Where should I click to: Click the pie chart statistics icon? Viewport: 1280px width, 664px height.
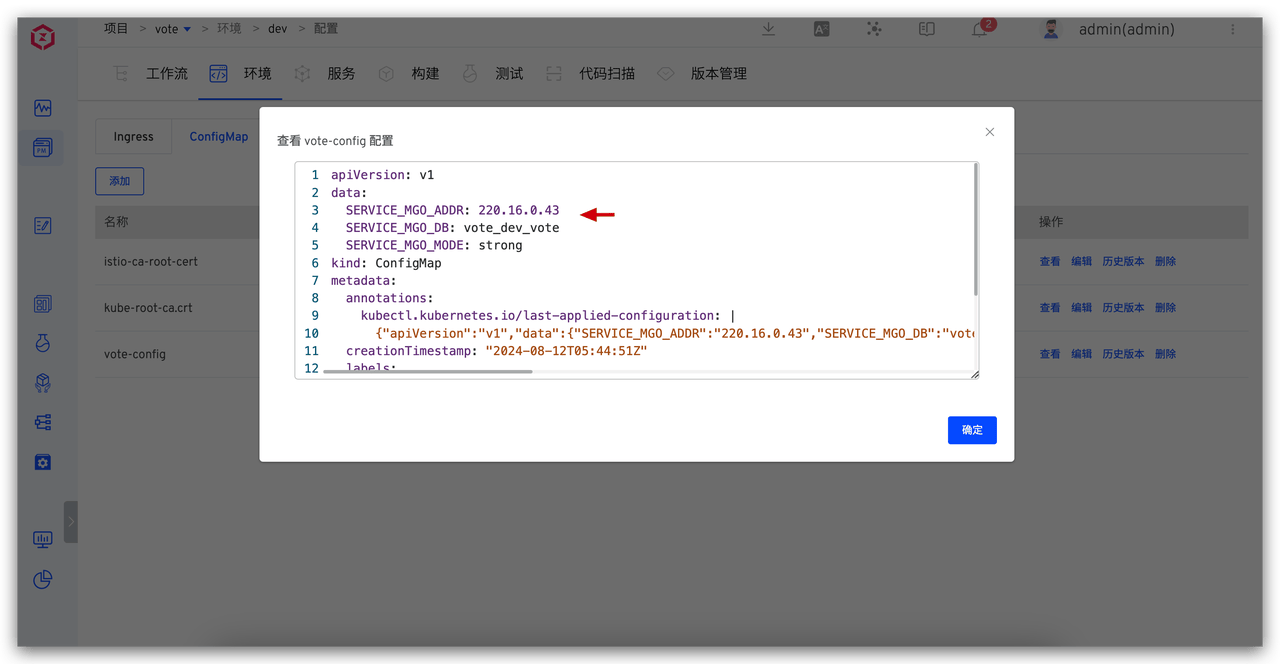click(42, 579)
